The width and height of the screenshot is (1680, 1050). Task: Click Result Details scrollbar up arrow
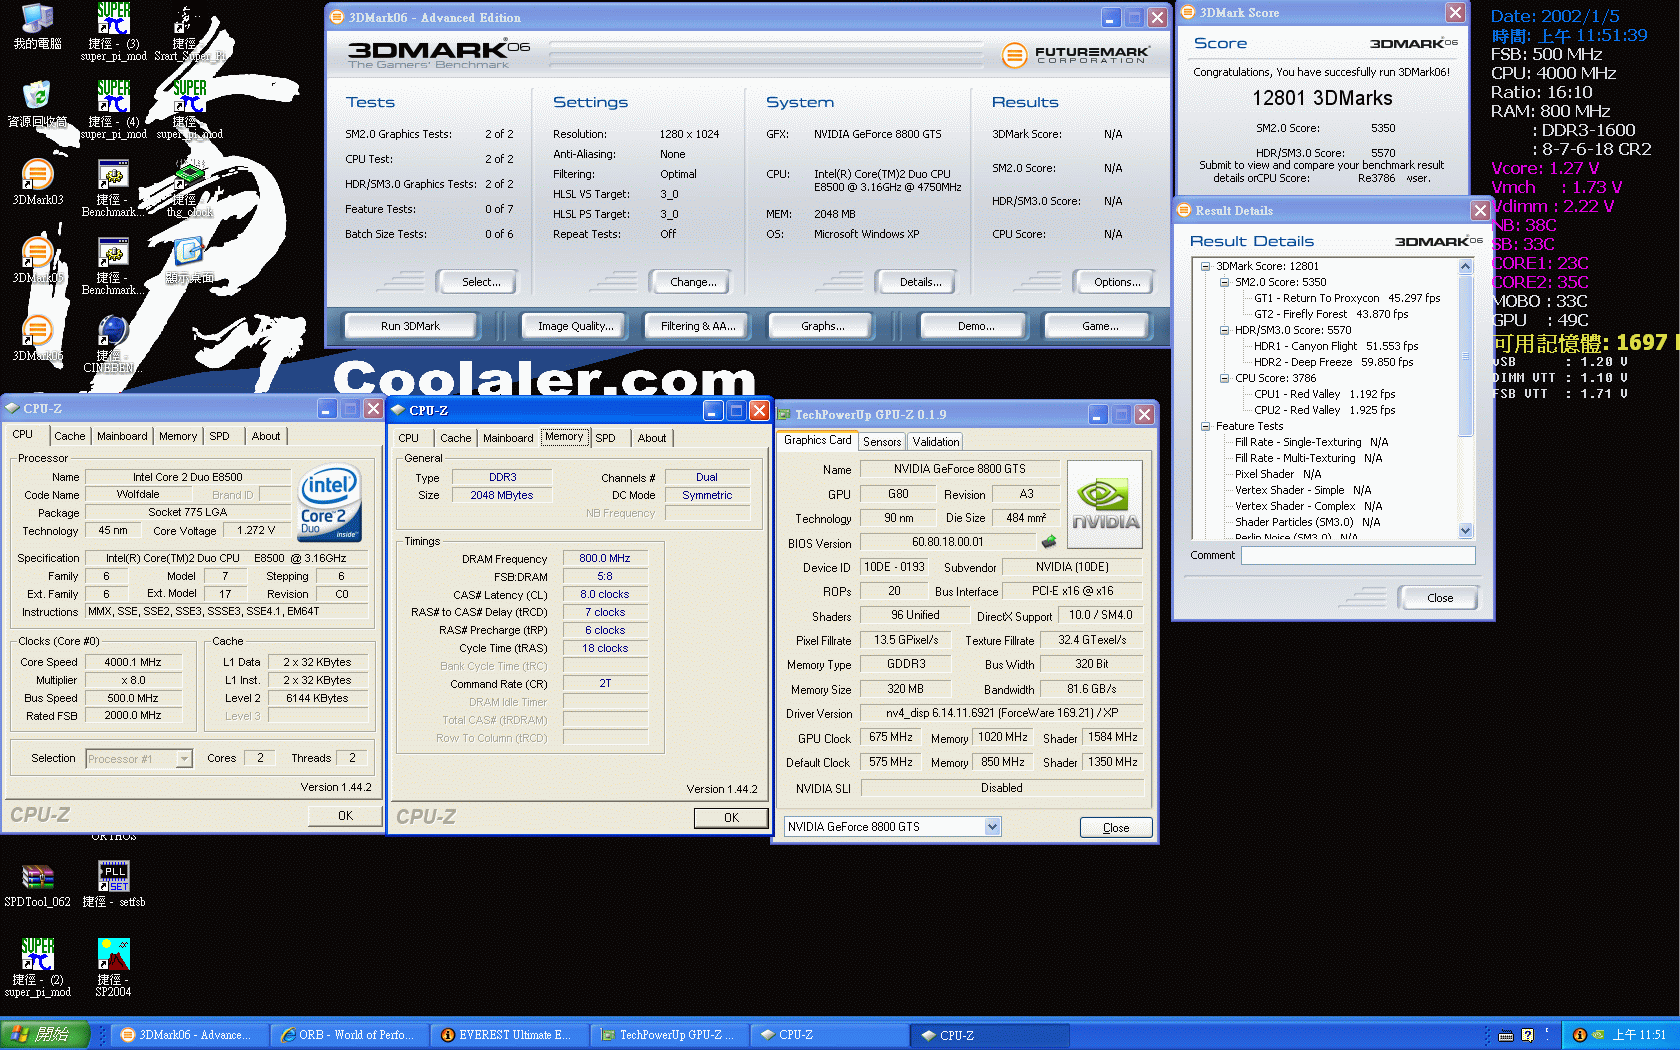pyautogui.click(x=1466, y=266)
